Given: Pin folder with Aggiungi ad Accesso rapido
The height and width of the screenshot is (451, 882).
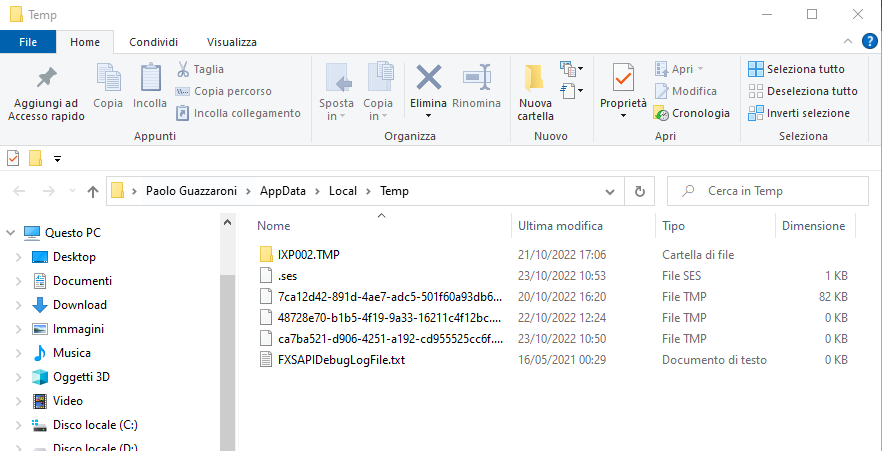Looking at the screenshot, I should (x=46, y=94).
